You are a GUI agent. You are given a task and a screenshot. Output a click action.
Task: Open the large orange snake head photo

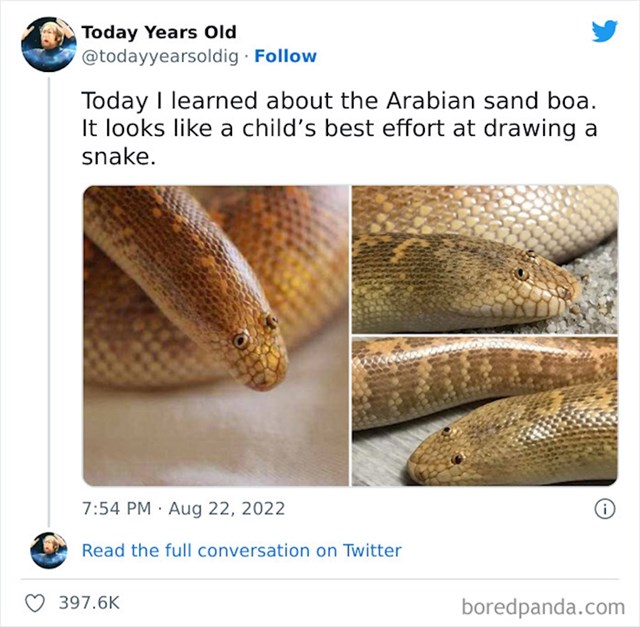[x=216, y=336]
